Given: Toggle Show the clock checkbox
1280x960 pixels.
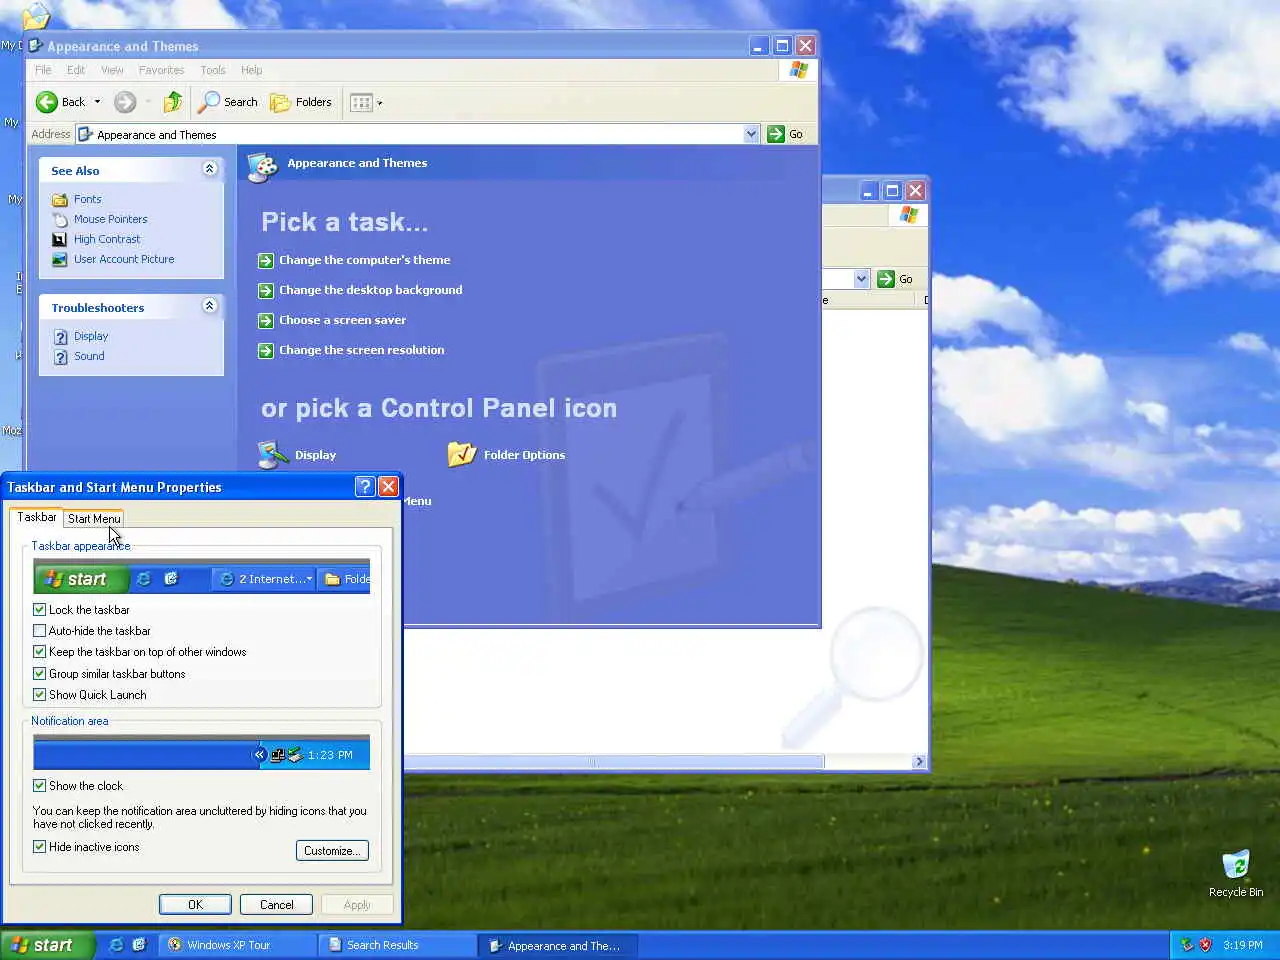Looking at the screenshot, I should tap(40, 786).
